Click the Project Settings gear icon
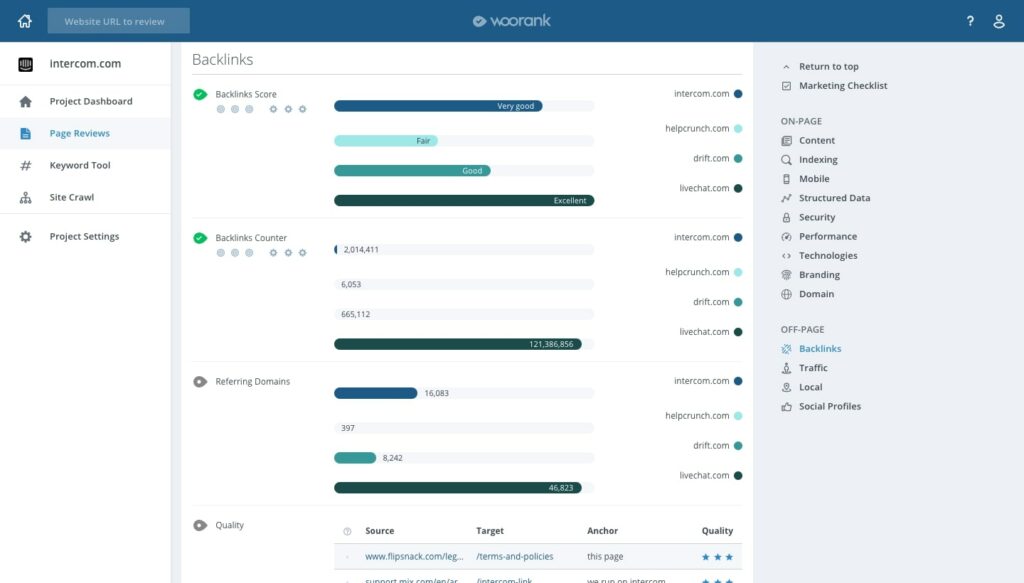Screen dimensions: 1024x583 tap(25, 236)
